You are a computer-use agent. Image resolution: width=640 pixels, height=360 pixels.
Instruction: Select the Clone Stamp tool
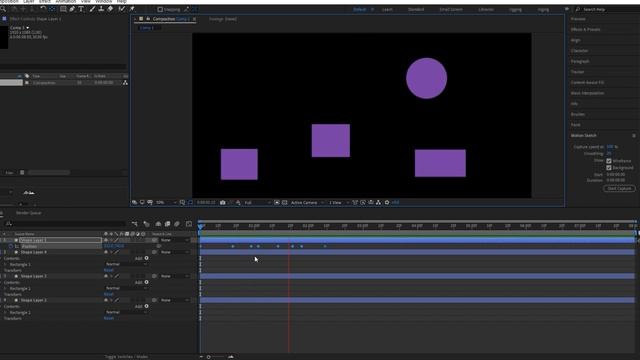click(x=101, y=9)
